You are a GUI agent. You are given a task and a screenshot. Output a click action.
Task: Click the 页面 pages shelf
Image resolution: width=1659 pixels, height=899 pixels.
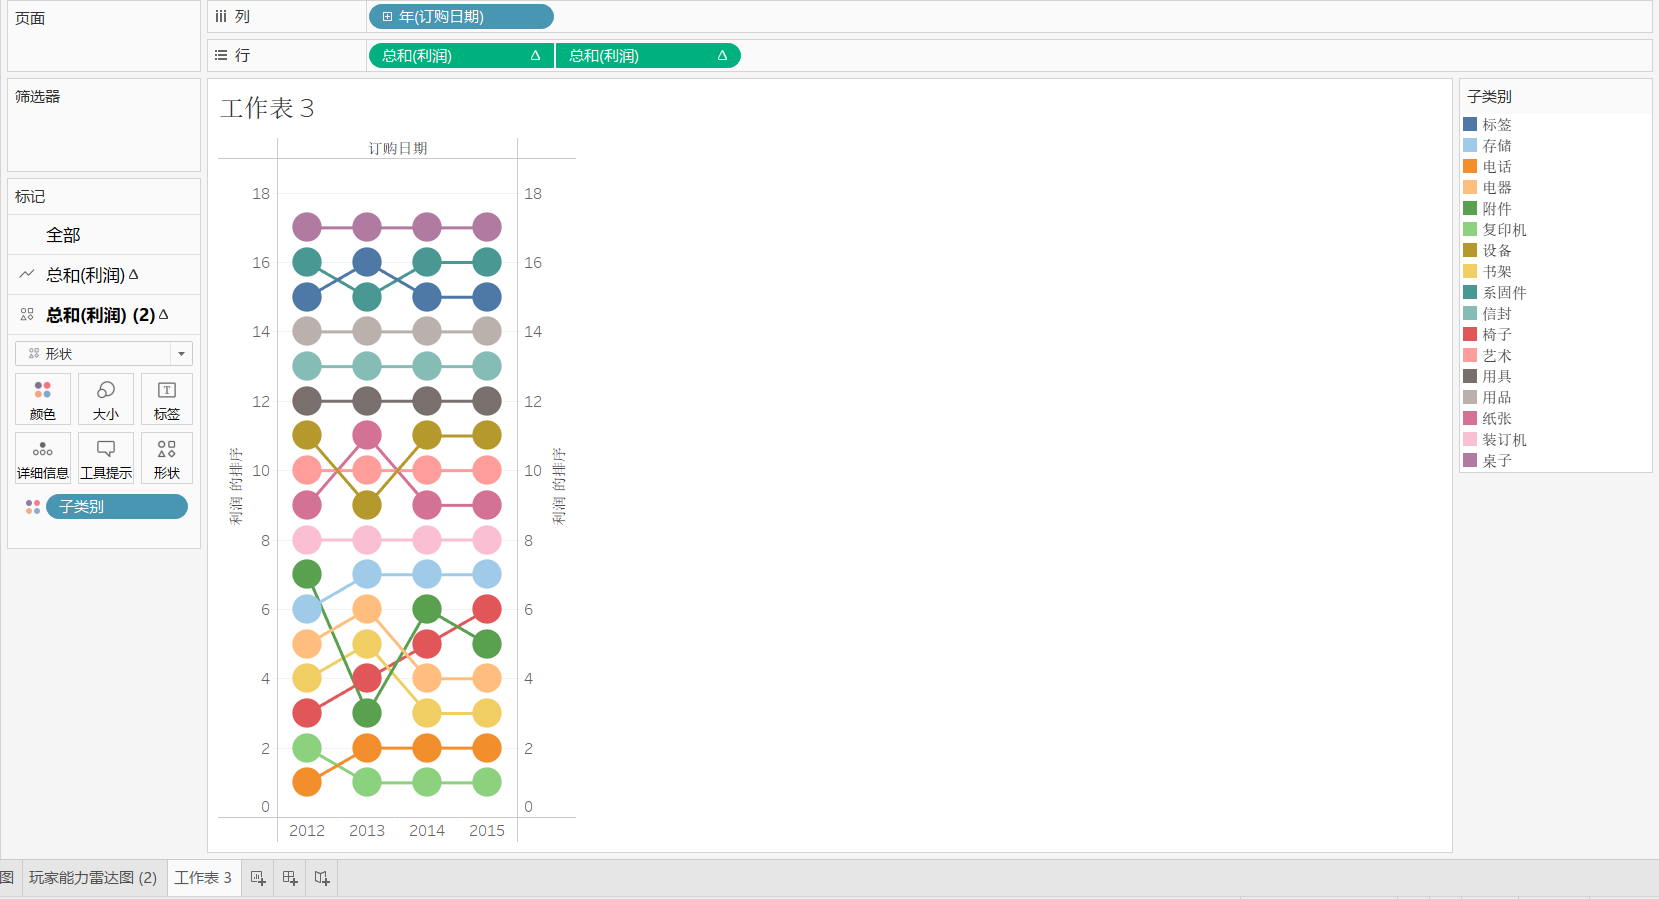click(104, 36)
